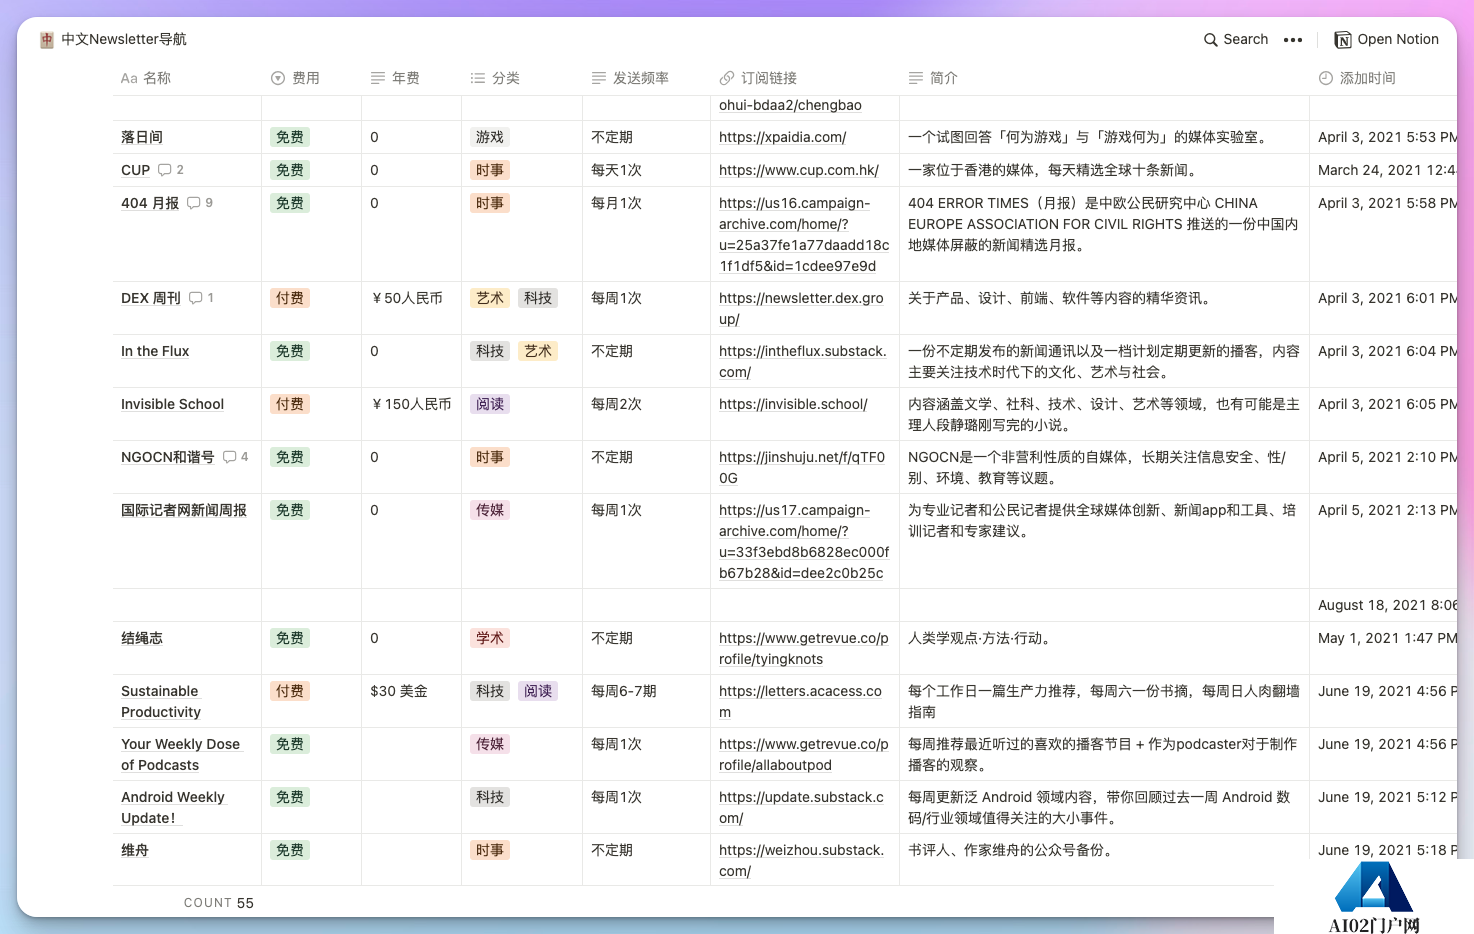Open the NGOCN和谐号 entry

[x=168, y=458]
